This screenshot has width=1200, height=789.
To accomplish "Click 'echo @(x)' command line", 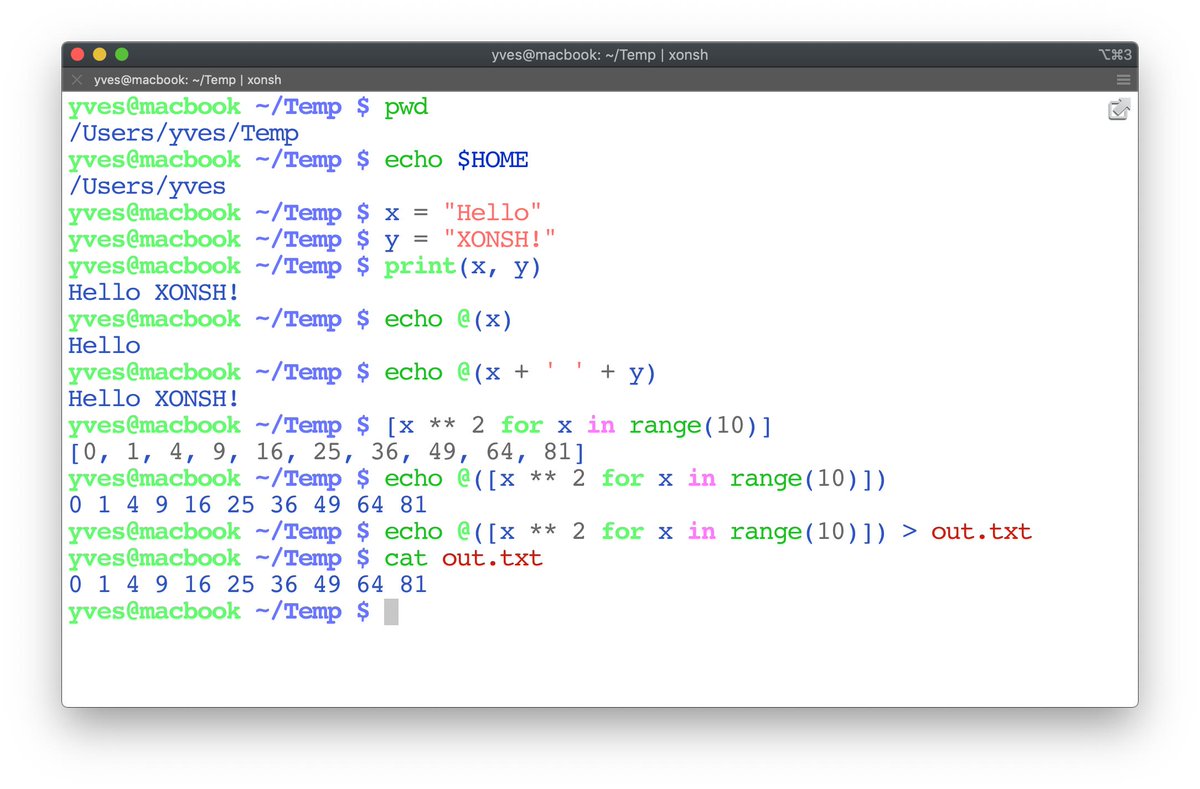I will point(449,319).
